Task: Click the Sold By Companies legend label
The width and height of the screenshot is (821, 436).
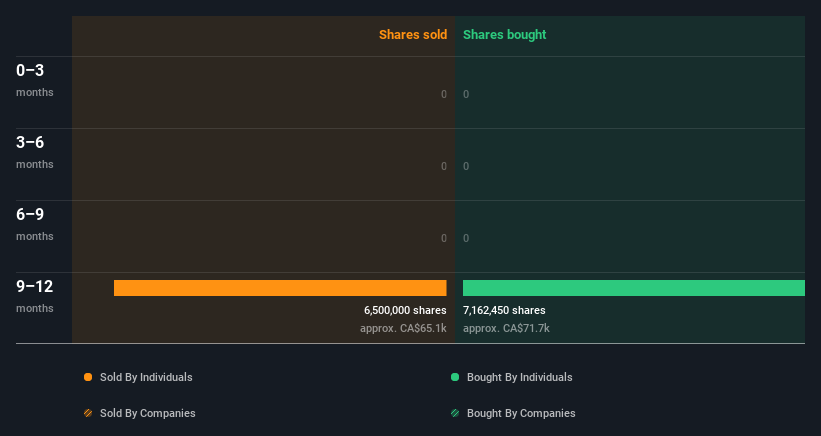Action: [x=148, y=413]
